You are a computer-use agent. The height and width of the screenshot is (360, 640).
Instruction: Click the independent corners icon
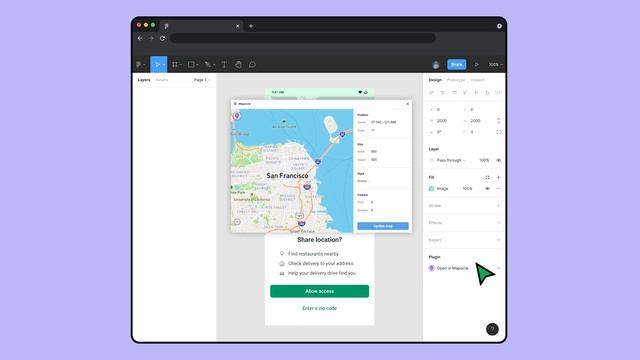click(498, 132)
